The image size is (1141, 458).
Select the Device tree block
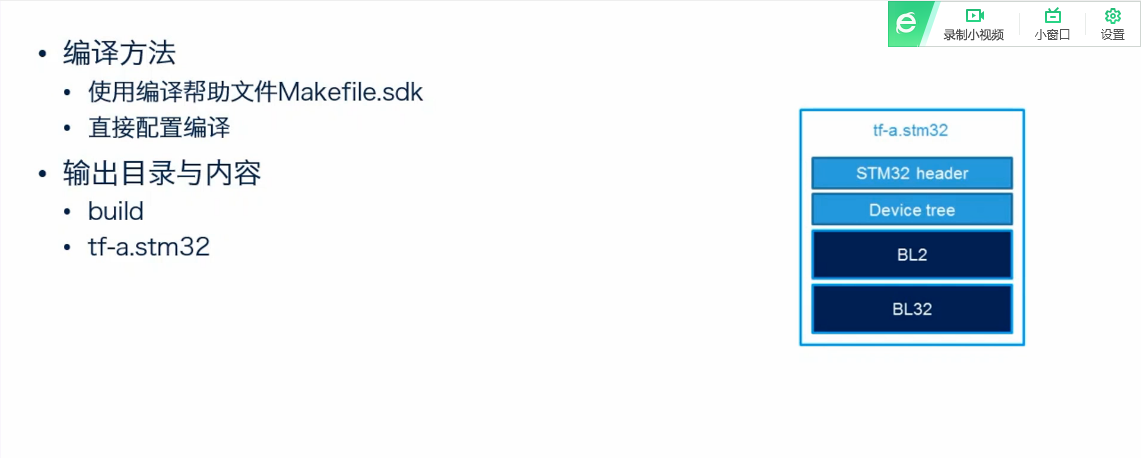point(912,210)
